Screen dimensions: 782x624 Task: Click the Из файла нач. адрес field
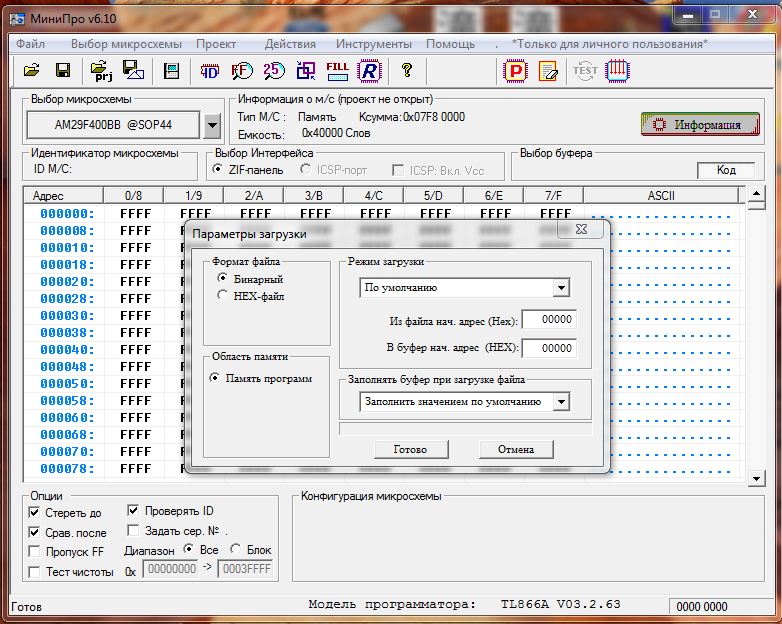549,321
